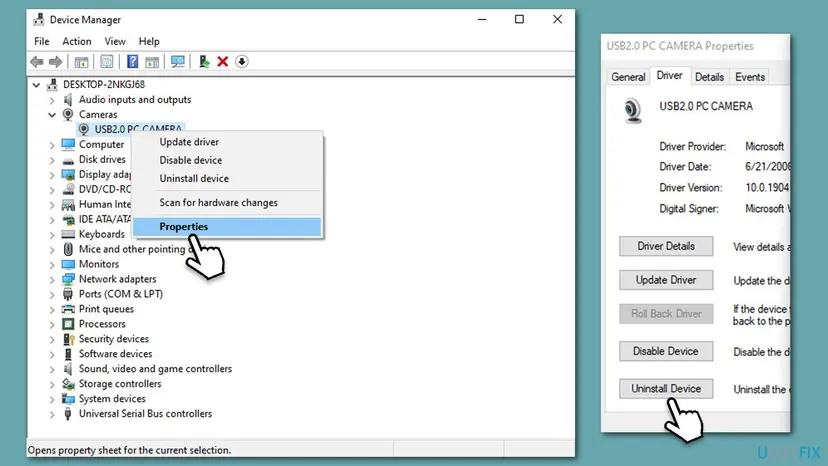The image size is (828, 466).
Task: Expand the Processors node
Action: [x=52, y=324]
